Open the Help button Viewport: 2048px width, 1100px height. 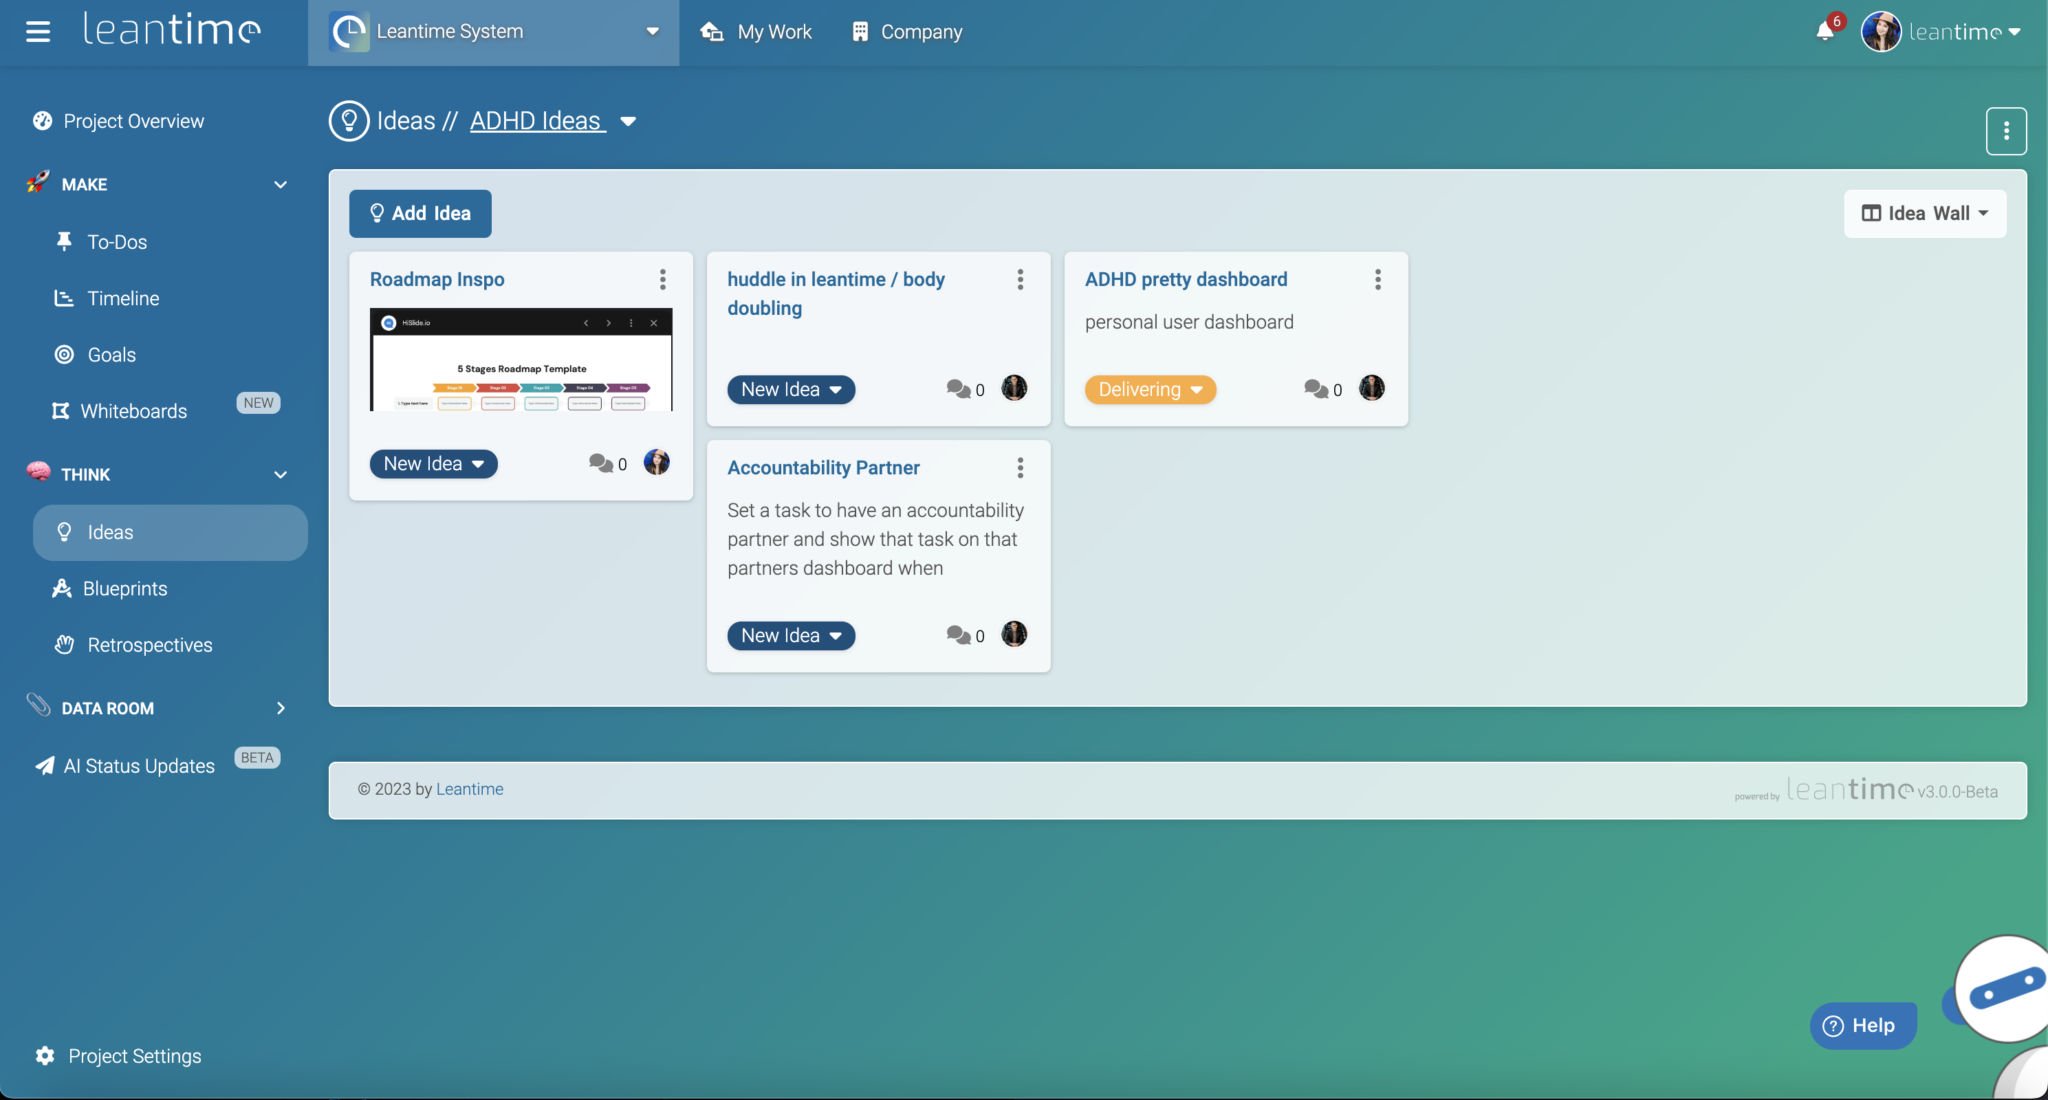[1862, 1025]
